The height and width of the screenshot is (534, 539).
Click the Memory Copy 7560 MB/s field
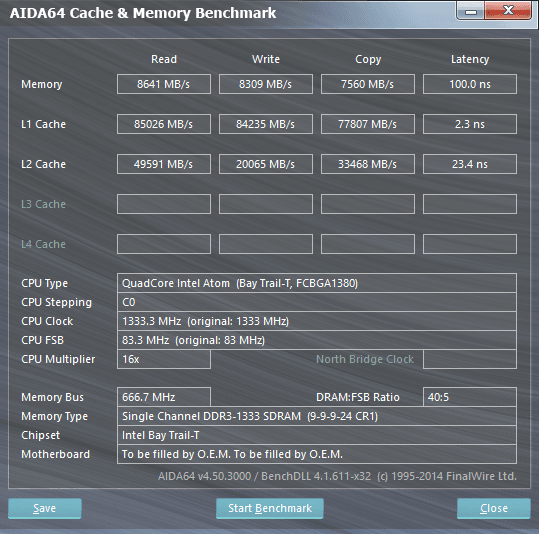(x=368, y=84)
